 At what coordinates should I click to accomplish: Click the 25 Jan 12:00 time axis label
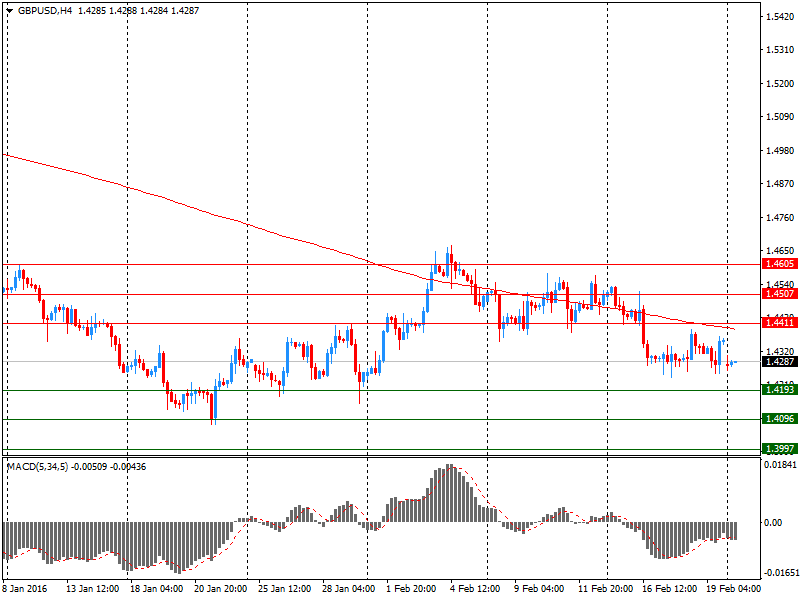[x=285, y=589]
